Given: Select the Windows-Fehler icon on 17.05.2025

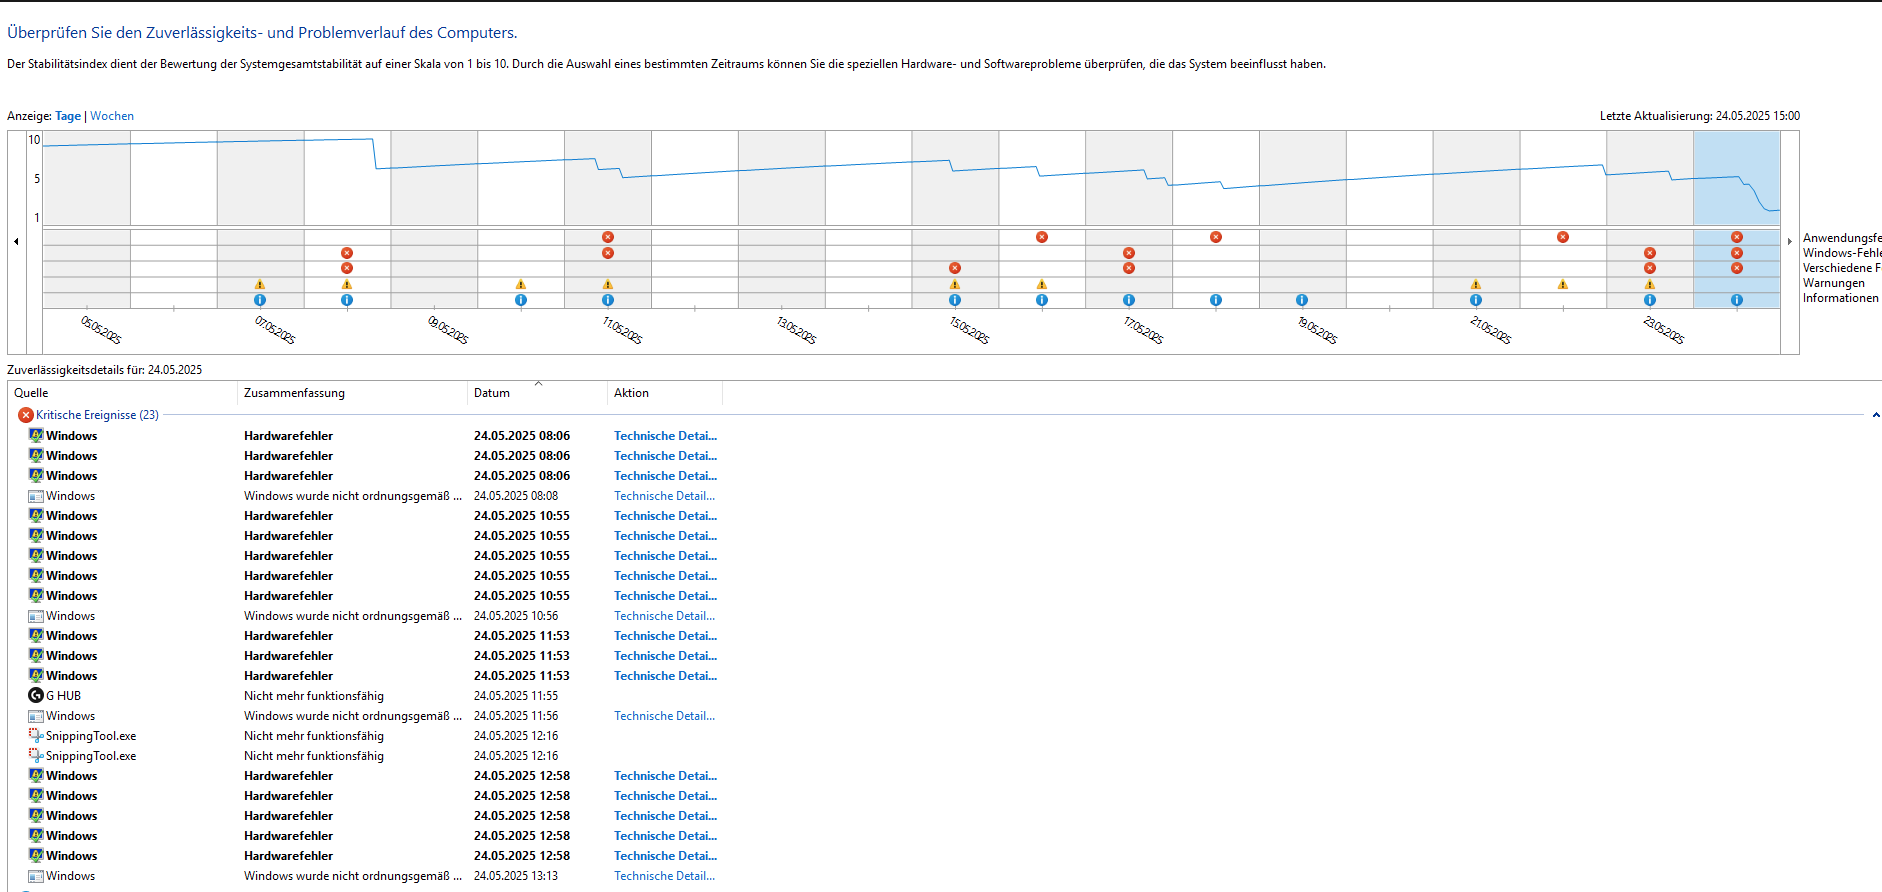Looking at the screenshot, I should (1129, 253).
